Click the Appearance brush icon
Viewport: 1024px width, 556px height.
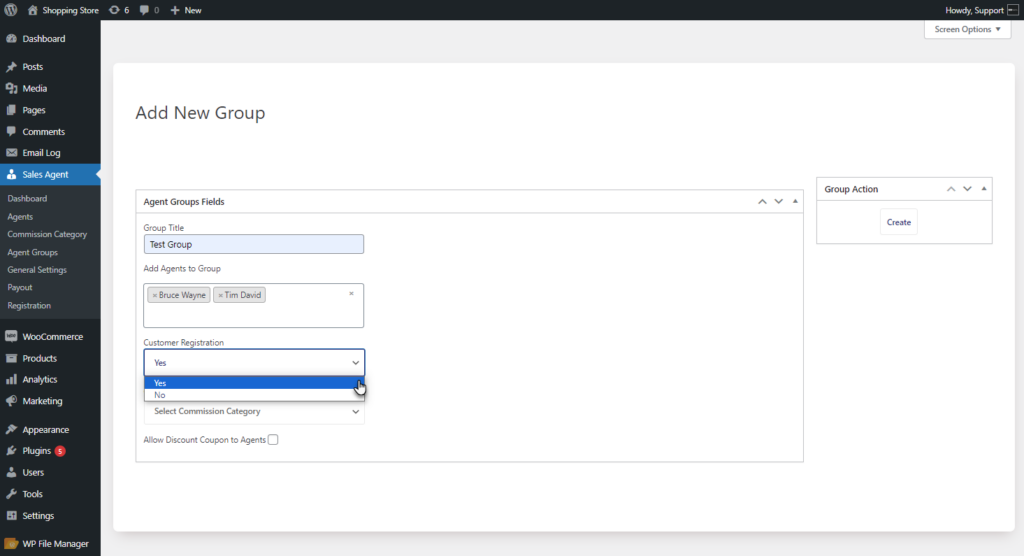tap(11, 429)
